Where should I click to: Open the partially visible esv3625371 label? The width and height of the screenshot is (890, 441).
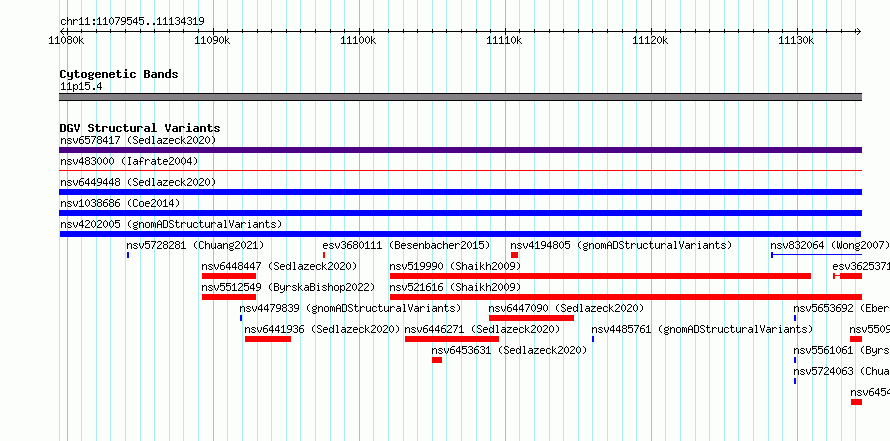tap(860, 266)
